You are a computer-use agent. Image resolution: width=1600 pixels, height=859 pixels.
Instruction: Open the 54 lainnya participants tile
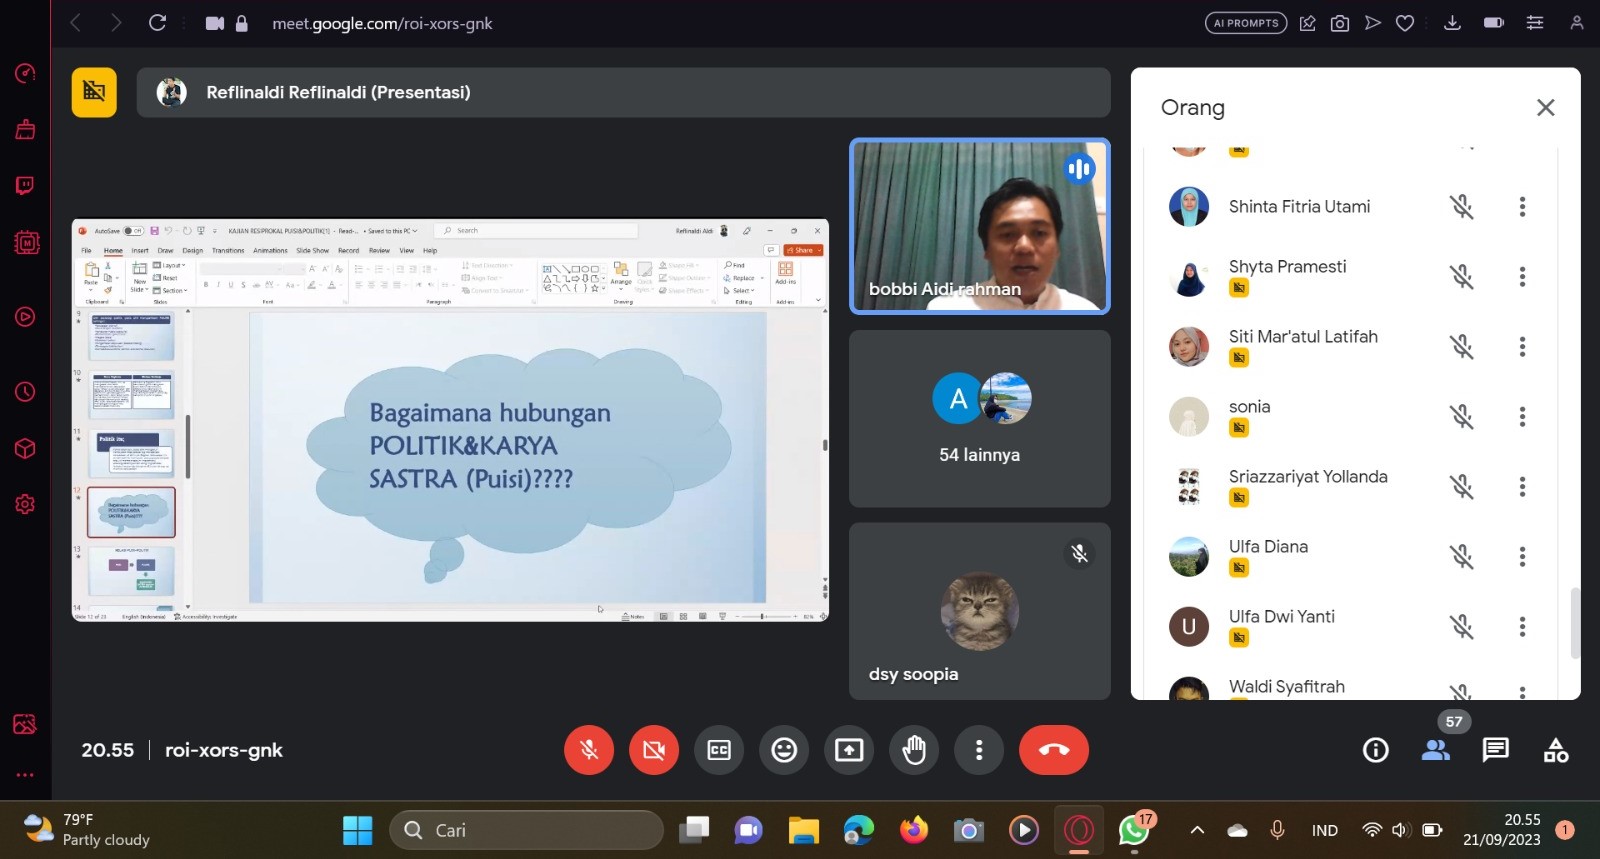979,419
